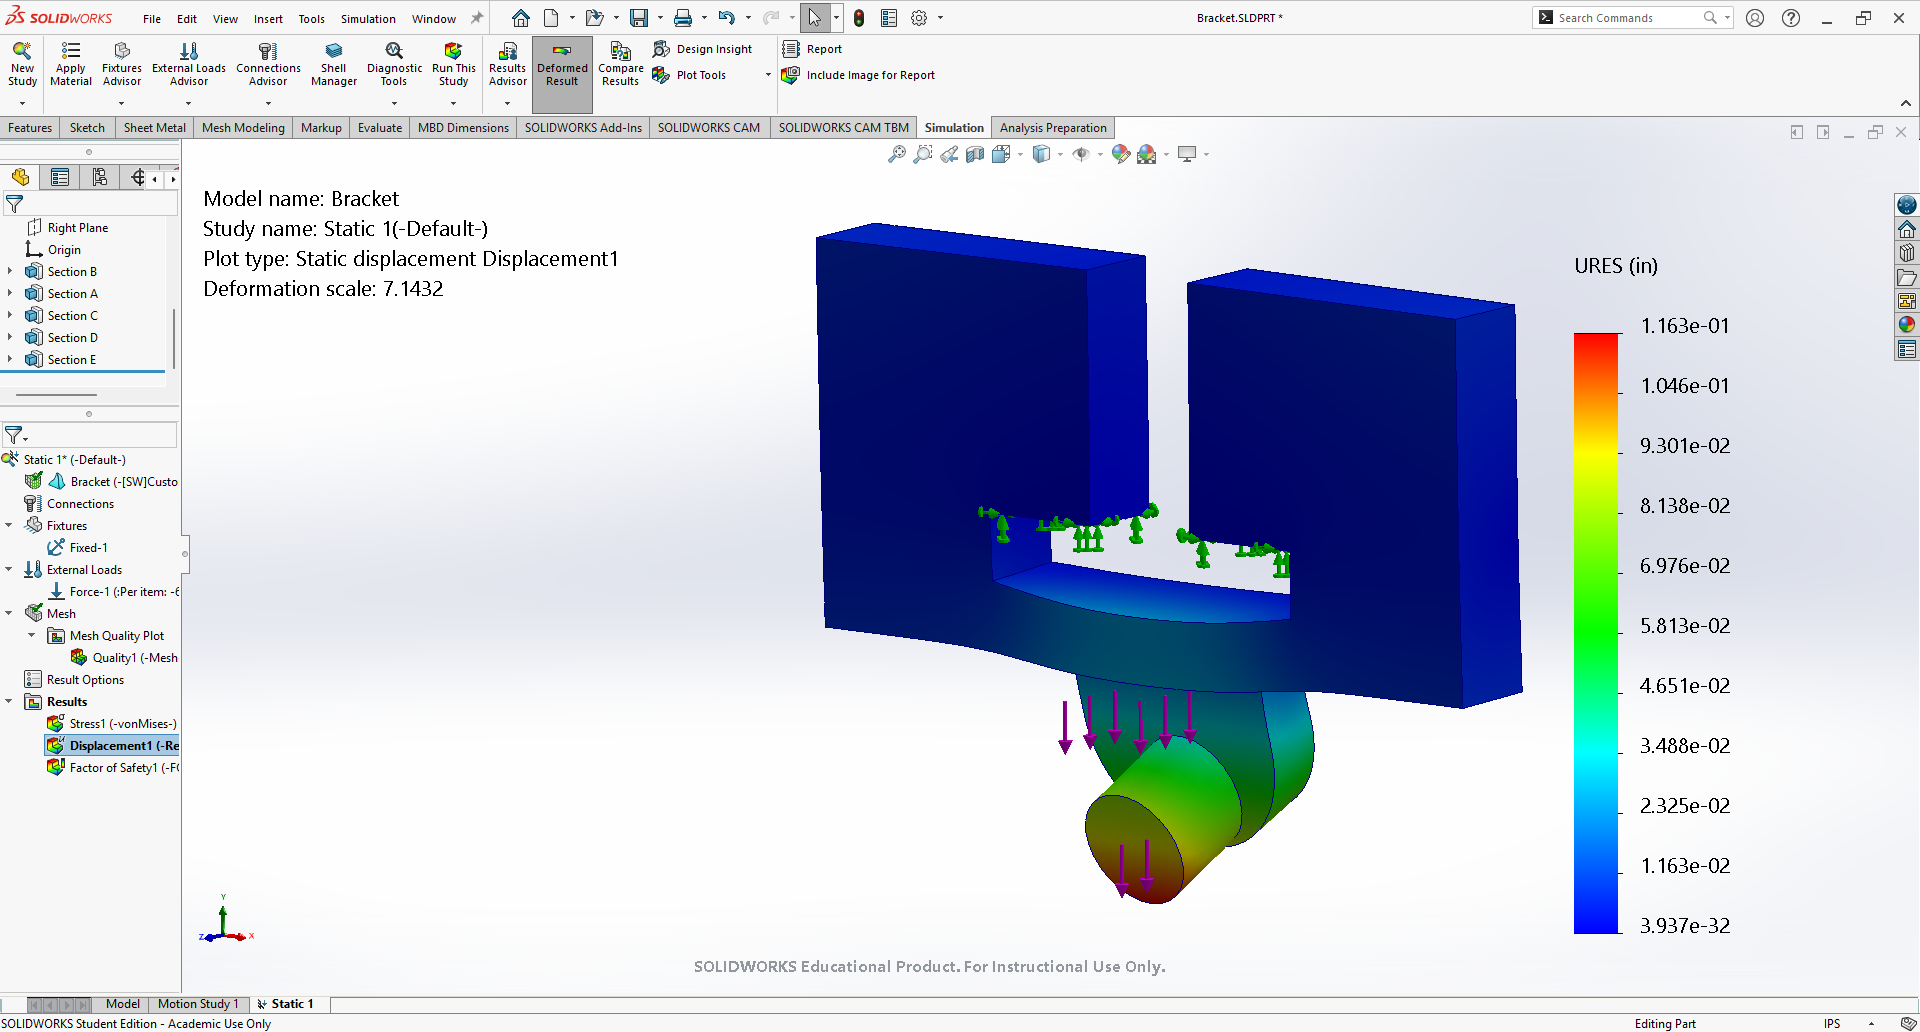Open the Mesh Modeling tab
This screenshot has height=1032, width=1920.
point(243,128)
